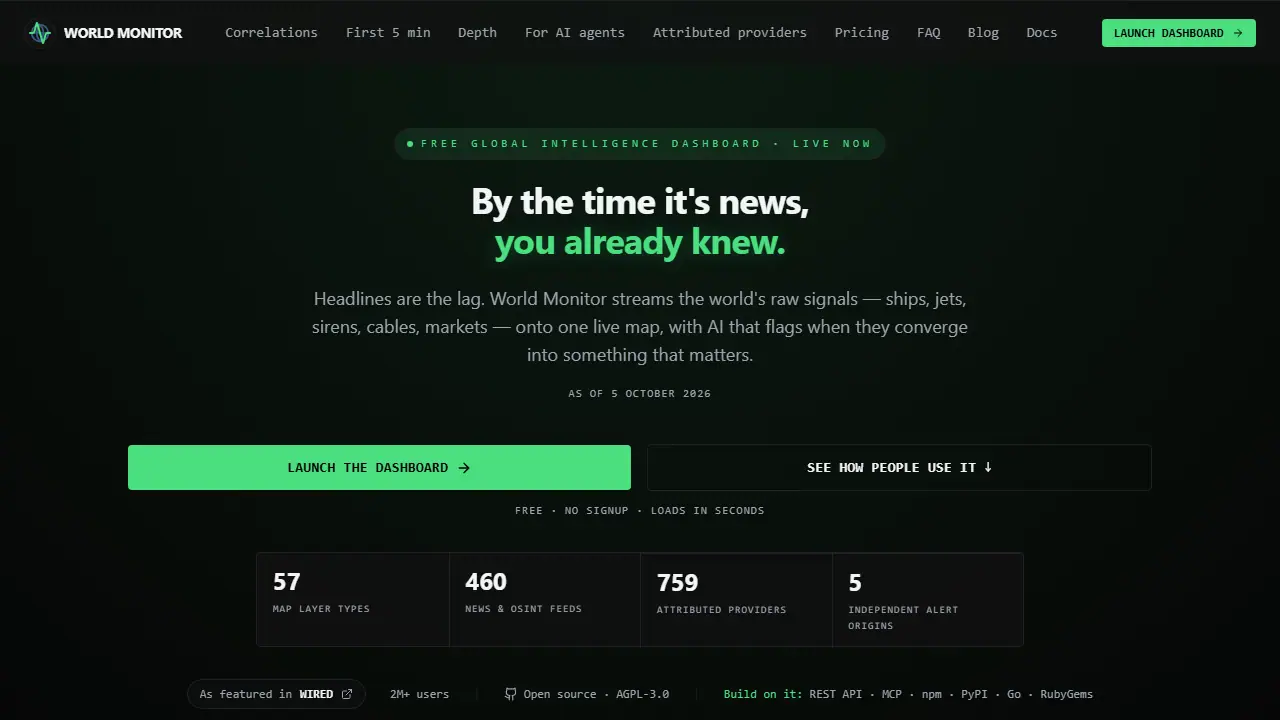1280x720 pixels.
Task: Open the Pricing page link
Action: coord(862,33)
